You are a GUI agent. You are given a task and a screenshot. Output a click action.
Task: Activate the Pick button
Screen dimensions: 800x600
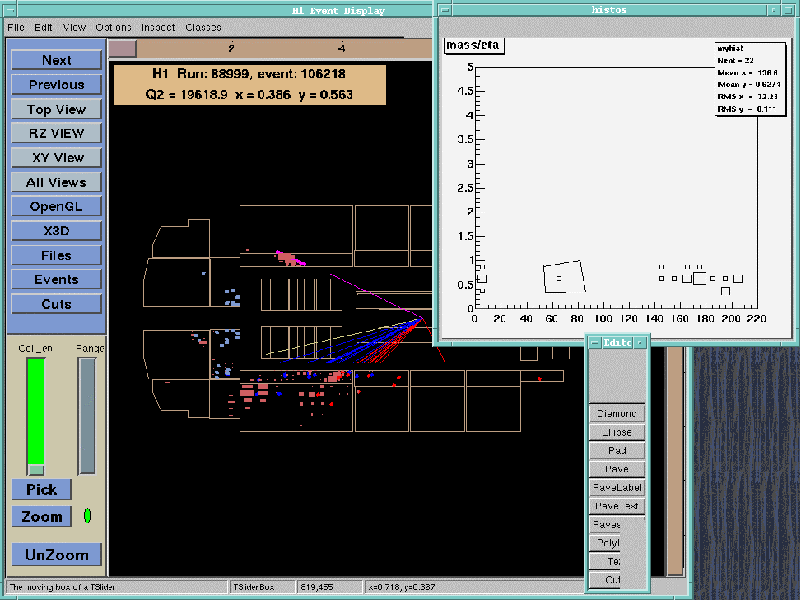(42, 490)
